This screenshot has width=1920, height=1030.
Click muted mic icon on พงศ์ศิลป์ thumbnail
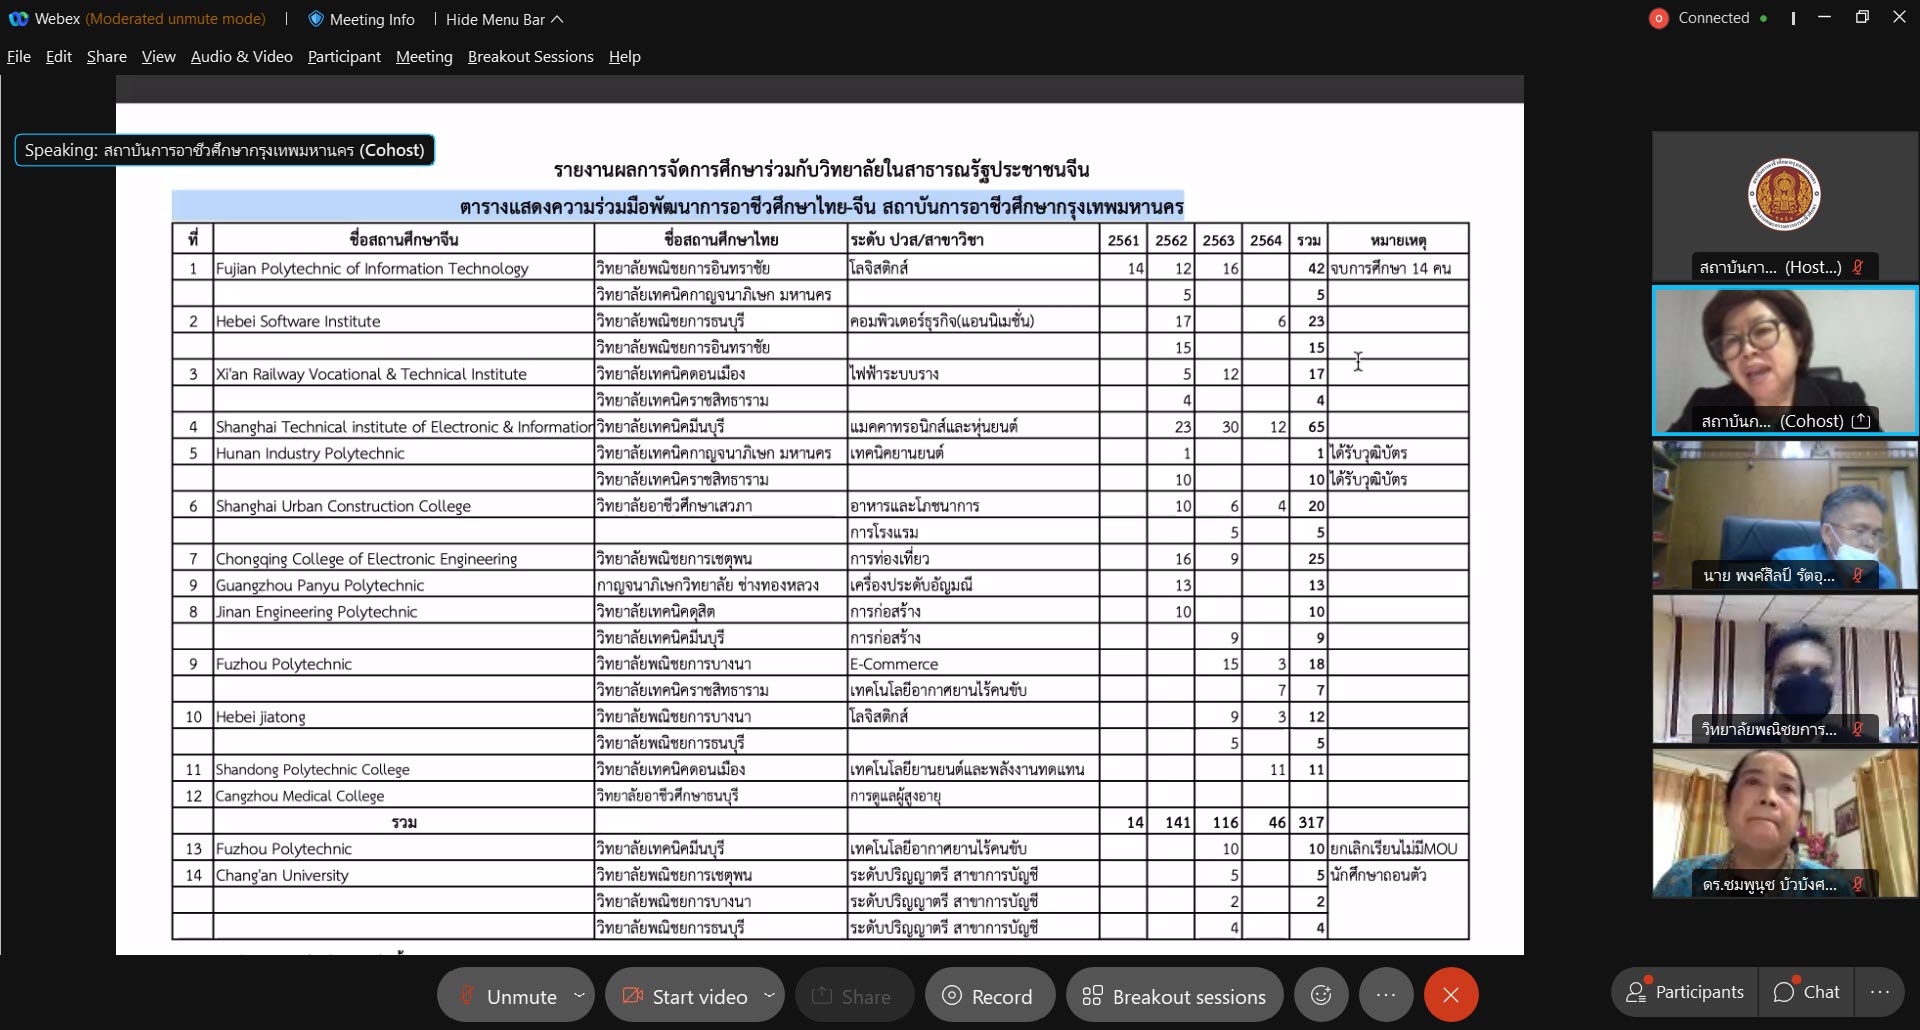[x=1857, y=575]
